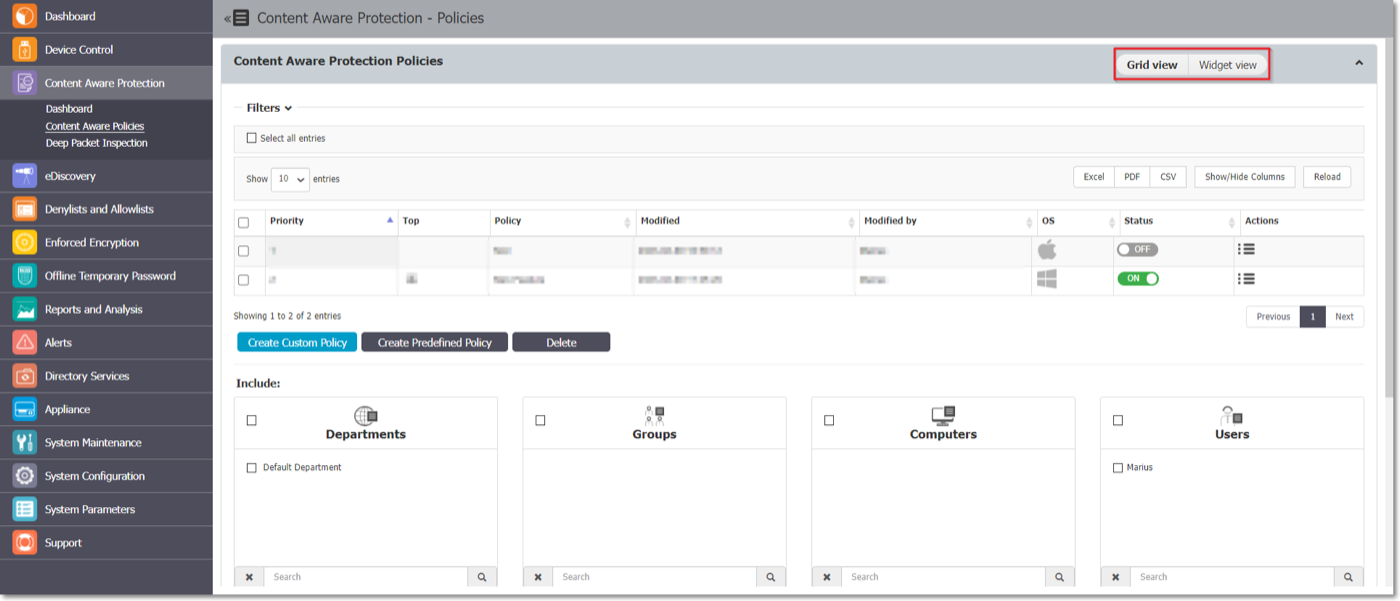Collapse sidebar using the menu toggle icon
Viewport: 1400px width, 601px height.
(237, 18)
